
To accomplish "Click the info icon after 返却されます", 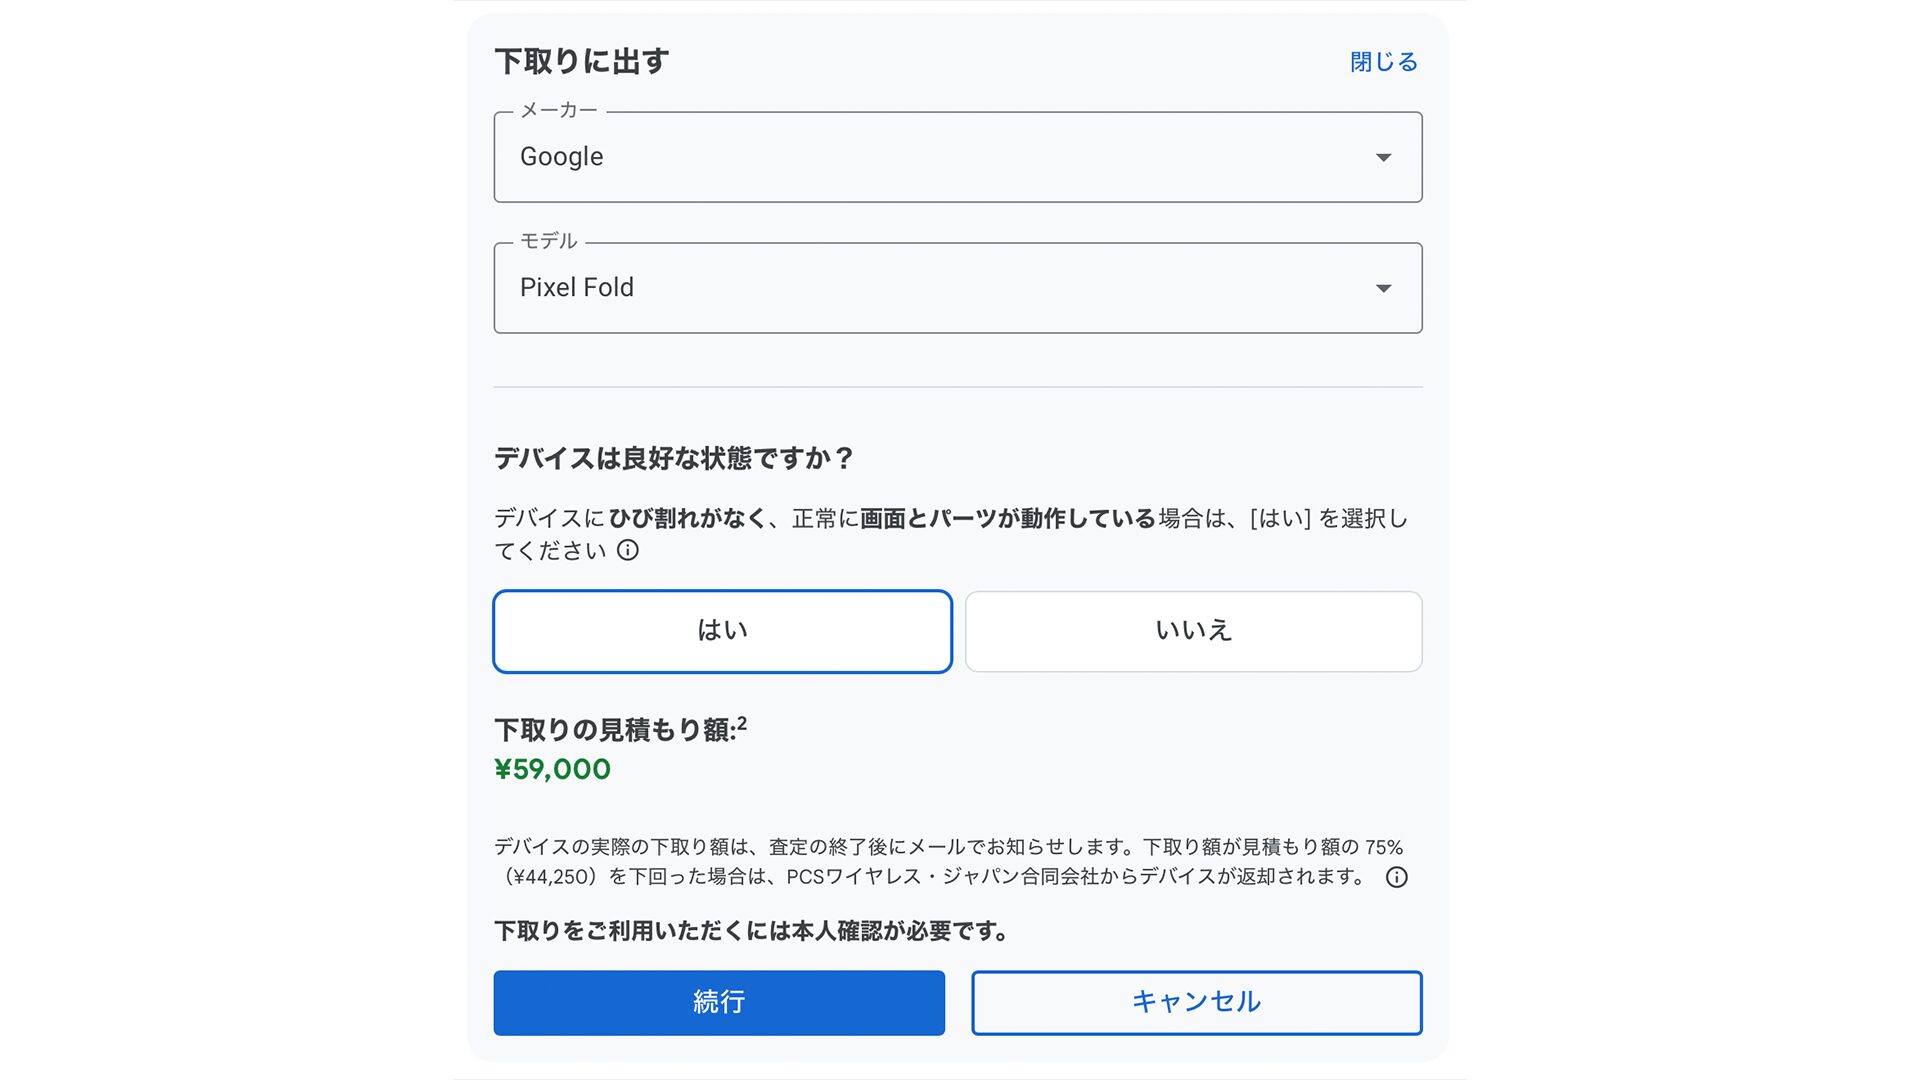I will click(1396, 877).
